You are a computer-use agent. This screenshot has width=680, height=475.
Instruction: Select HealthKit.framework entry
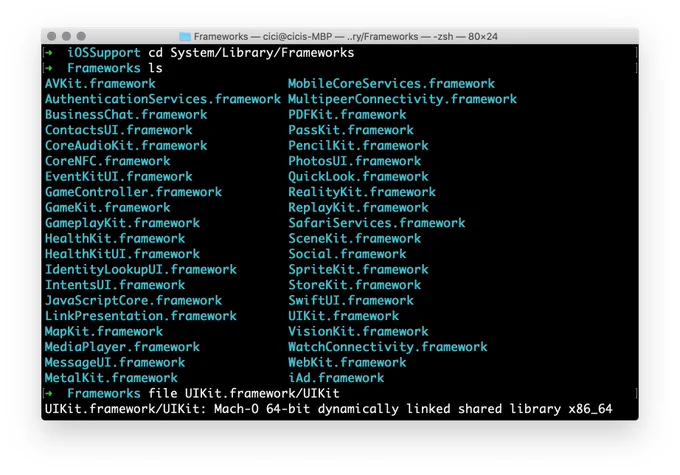click(x=115, y=239)
